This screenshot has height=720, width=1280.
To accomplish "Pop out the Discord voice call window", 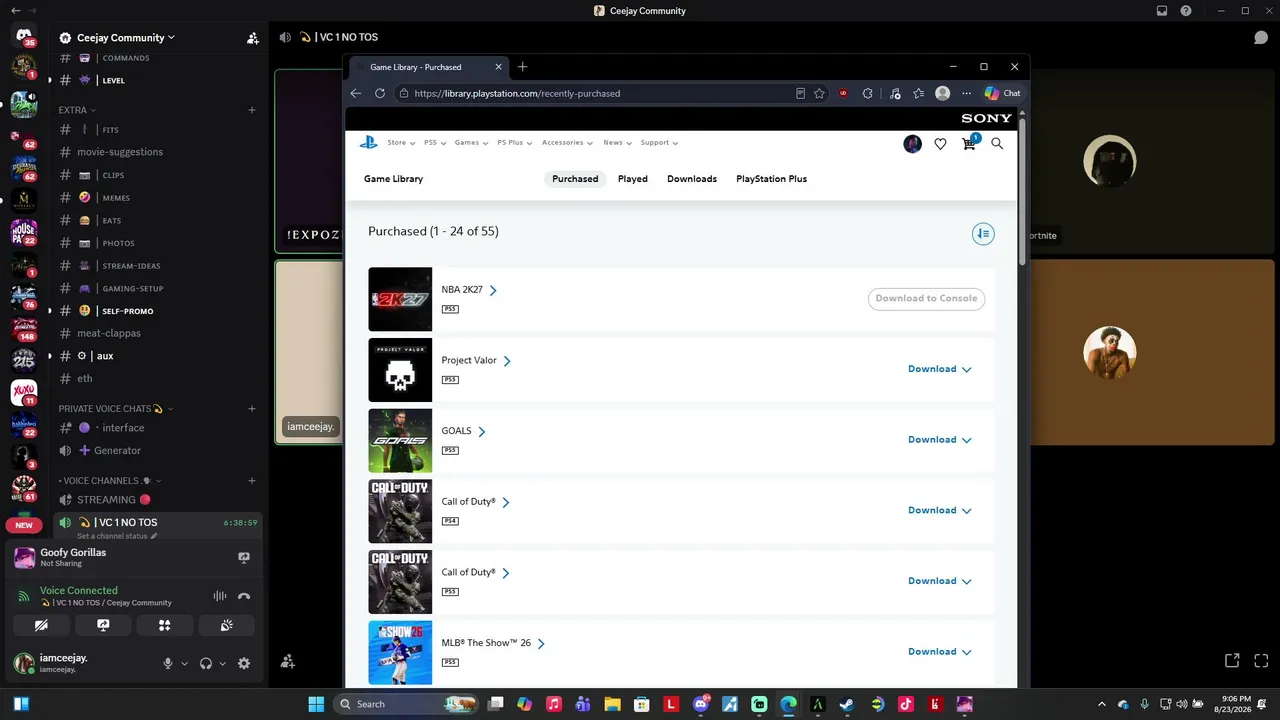I will click(x=1232, y=661).
